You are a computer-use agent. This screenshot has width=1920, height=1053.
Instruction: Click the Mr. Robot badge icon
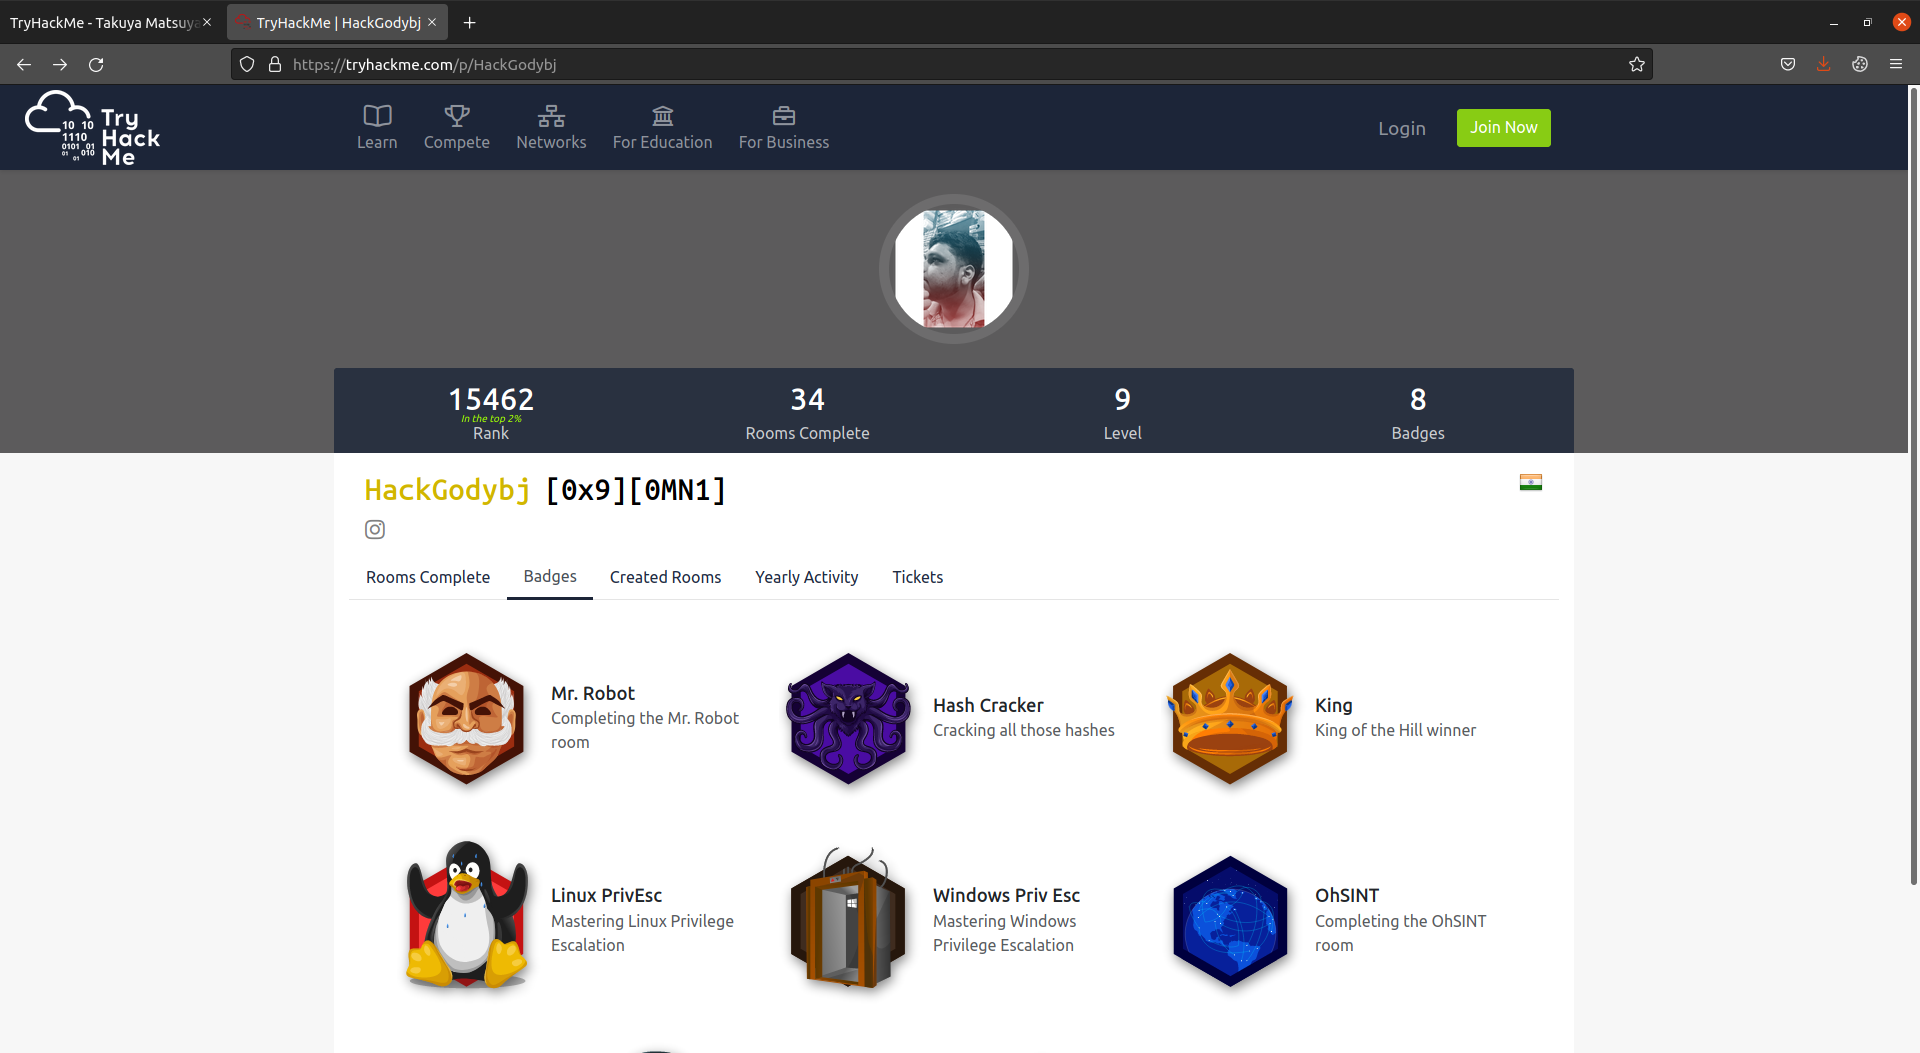pos(466,718)
